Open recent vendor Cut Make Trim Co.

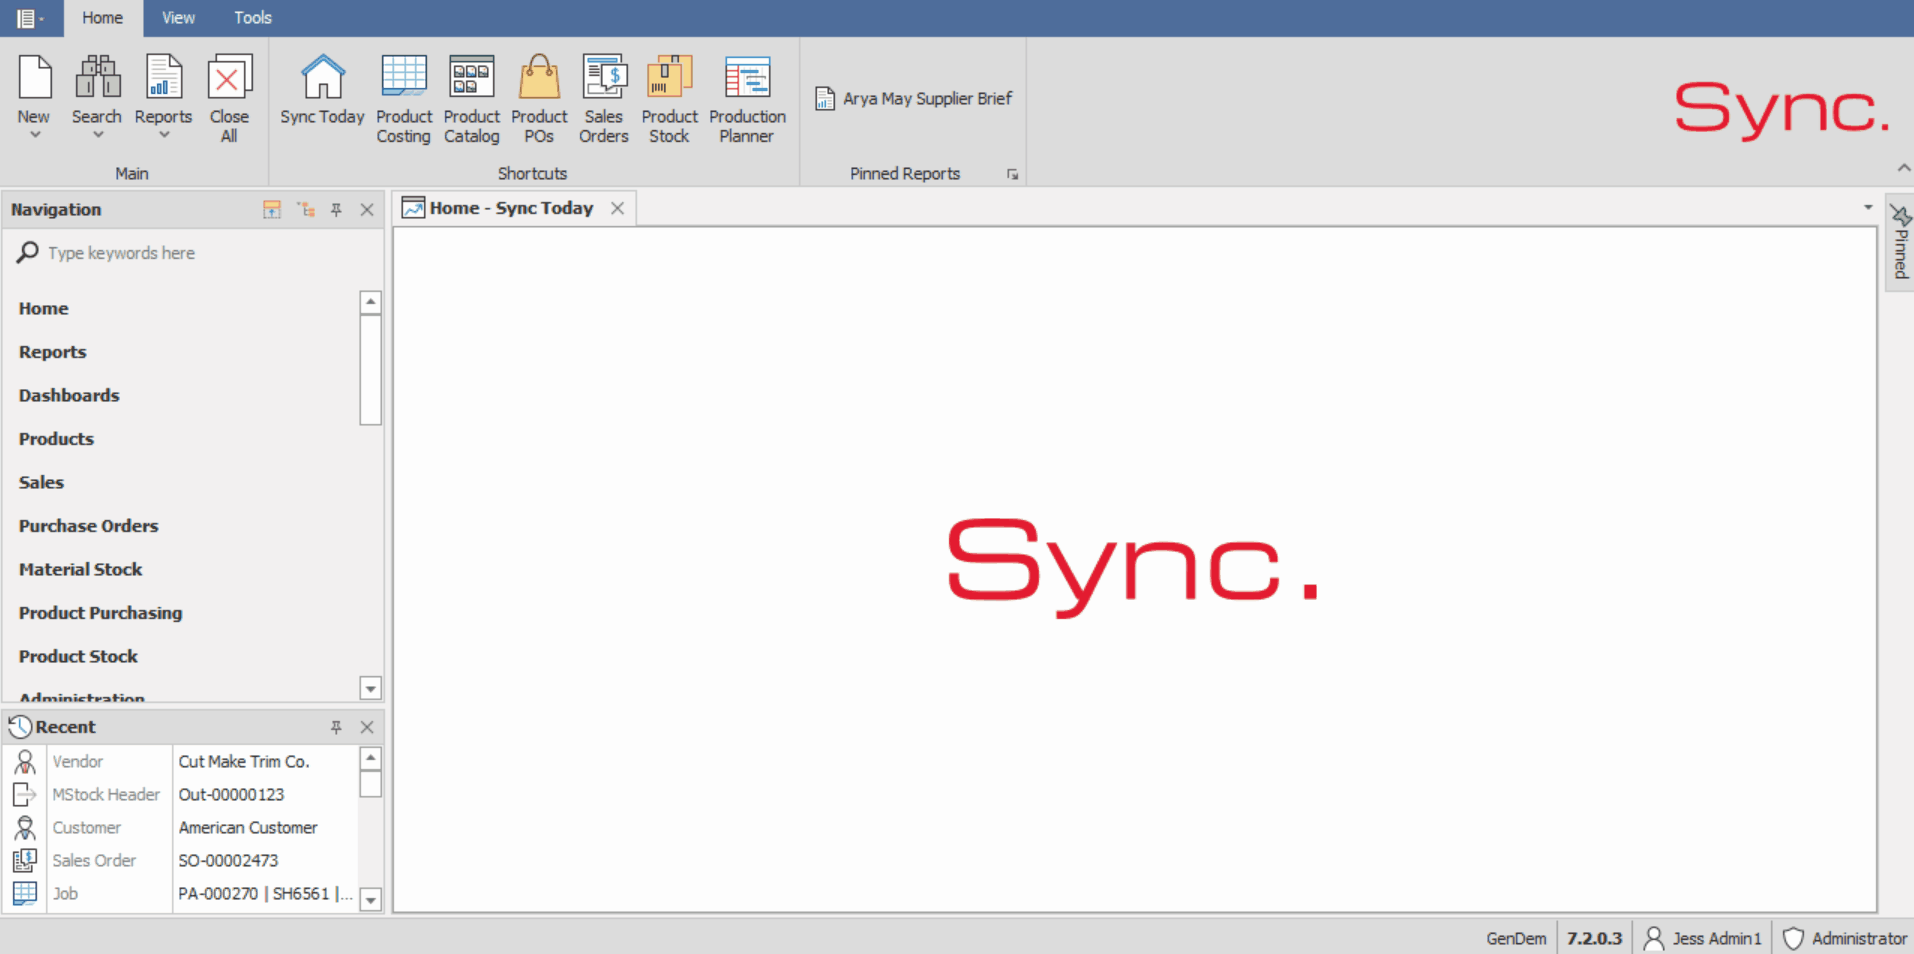244,761
